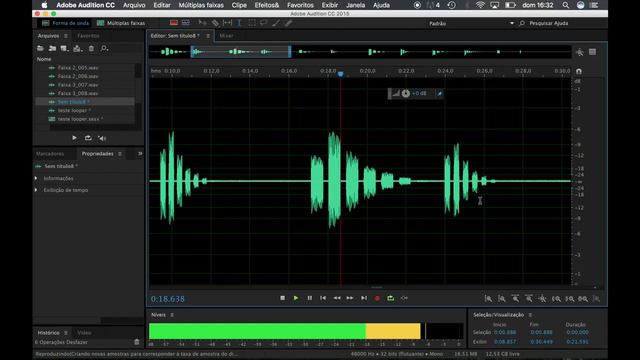Select the Spot Healing Brush tool
This screenshot has height=360, width=640.
pos(289,23)
